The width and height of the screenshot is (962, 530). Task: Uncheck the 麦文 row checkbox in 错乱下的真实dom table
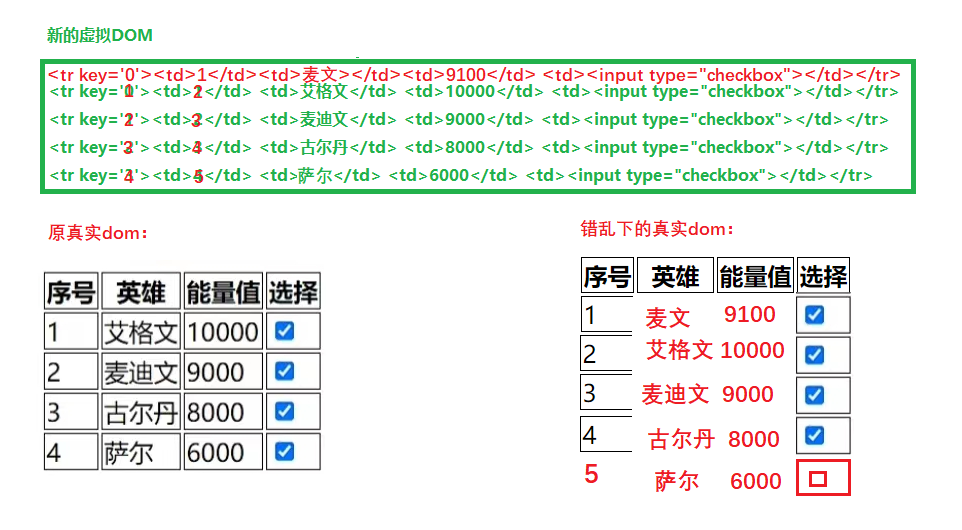point(814,315)
